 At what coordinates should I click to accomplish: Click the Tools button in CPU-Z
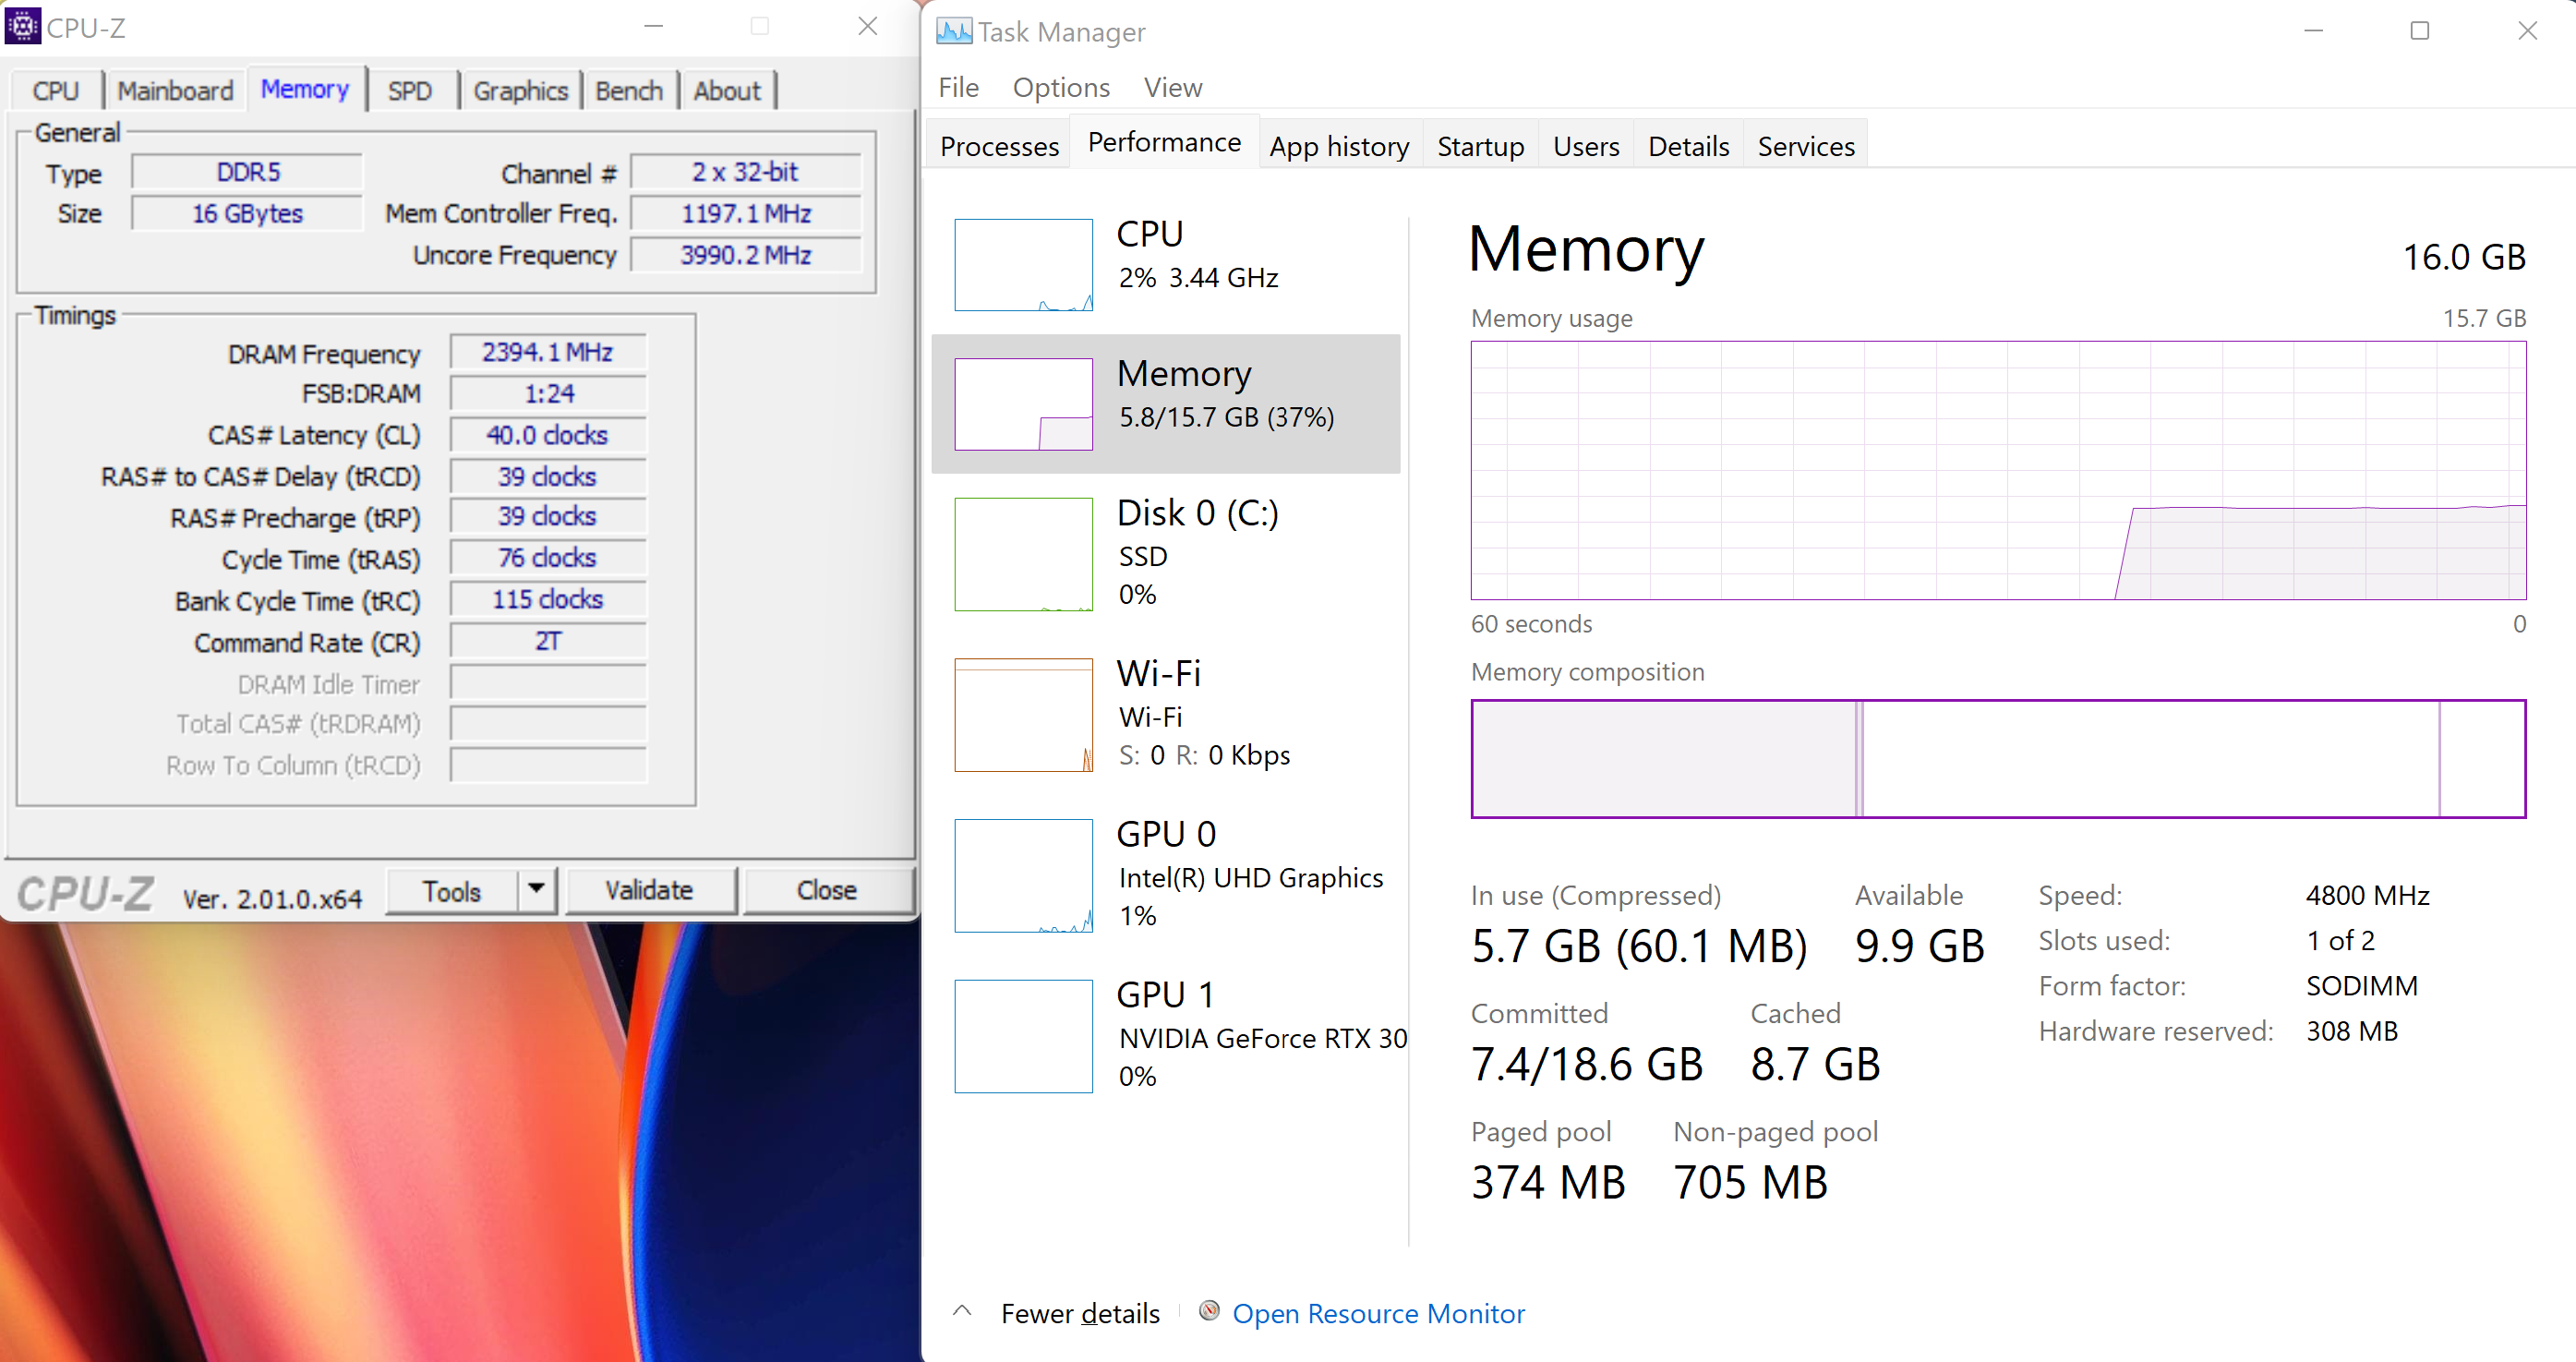click(452, 890)
